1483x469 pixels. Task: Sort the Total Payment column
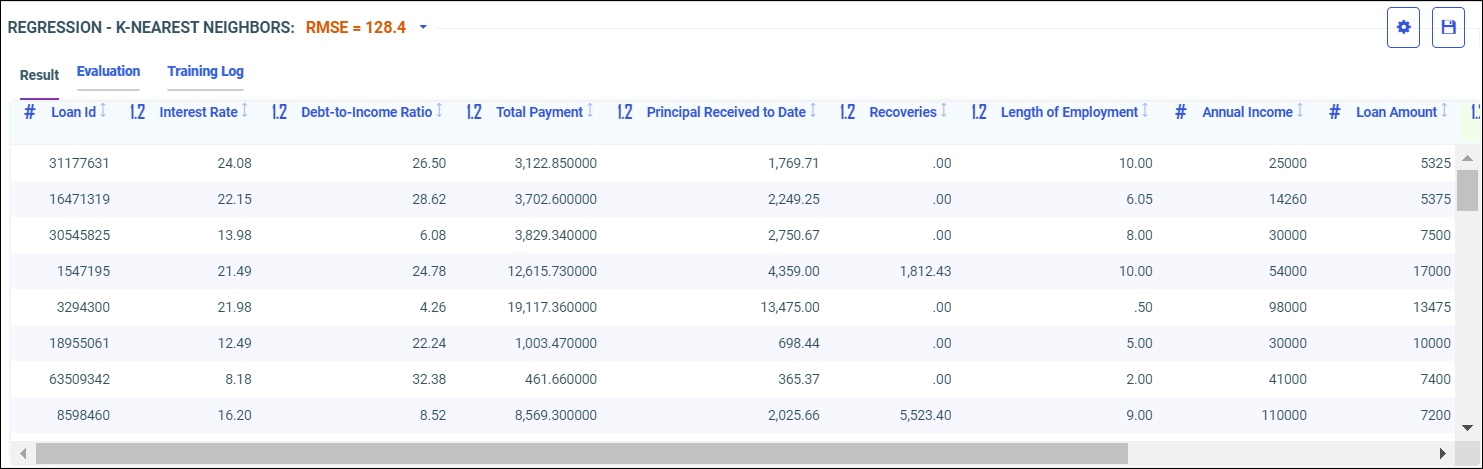(x=590, y=112)
